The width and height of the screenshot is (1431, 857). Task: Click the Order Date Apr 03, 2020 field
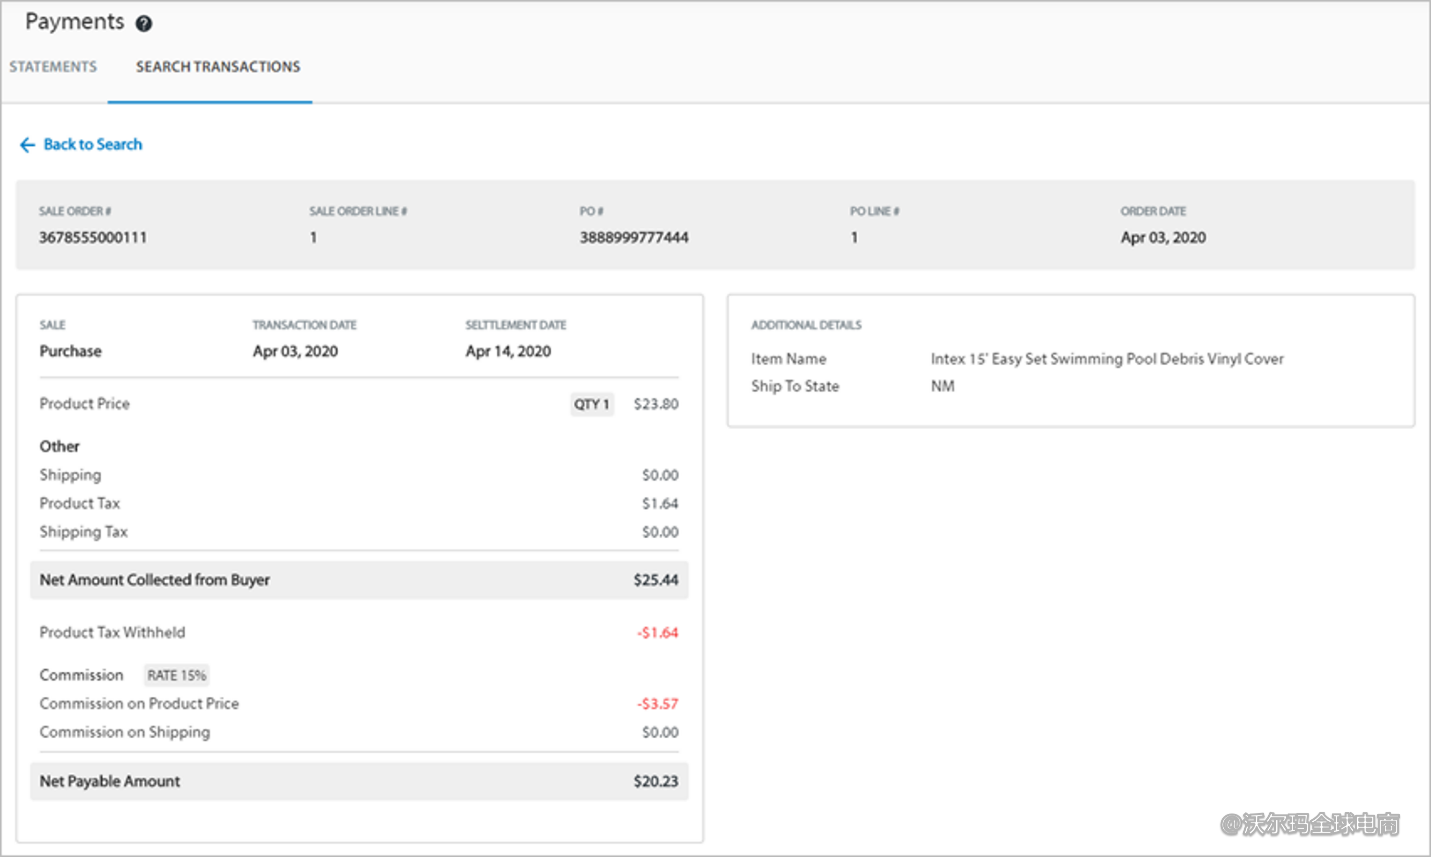[1163, 237]
